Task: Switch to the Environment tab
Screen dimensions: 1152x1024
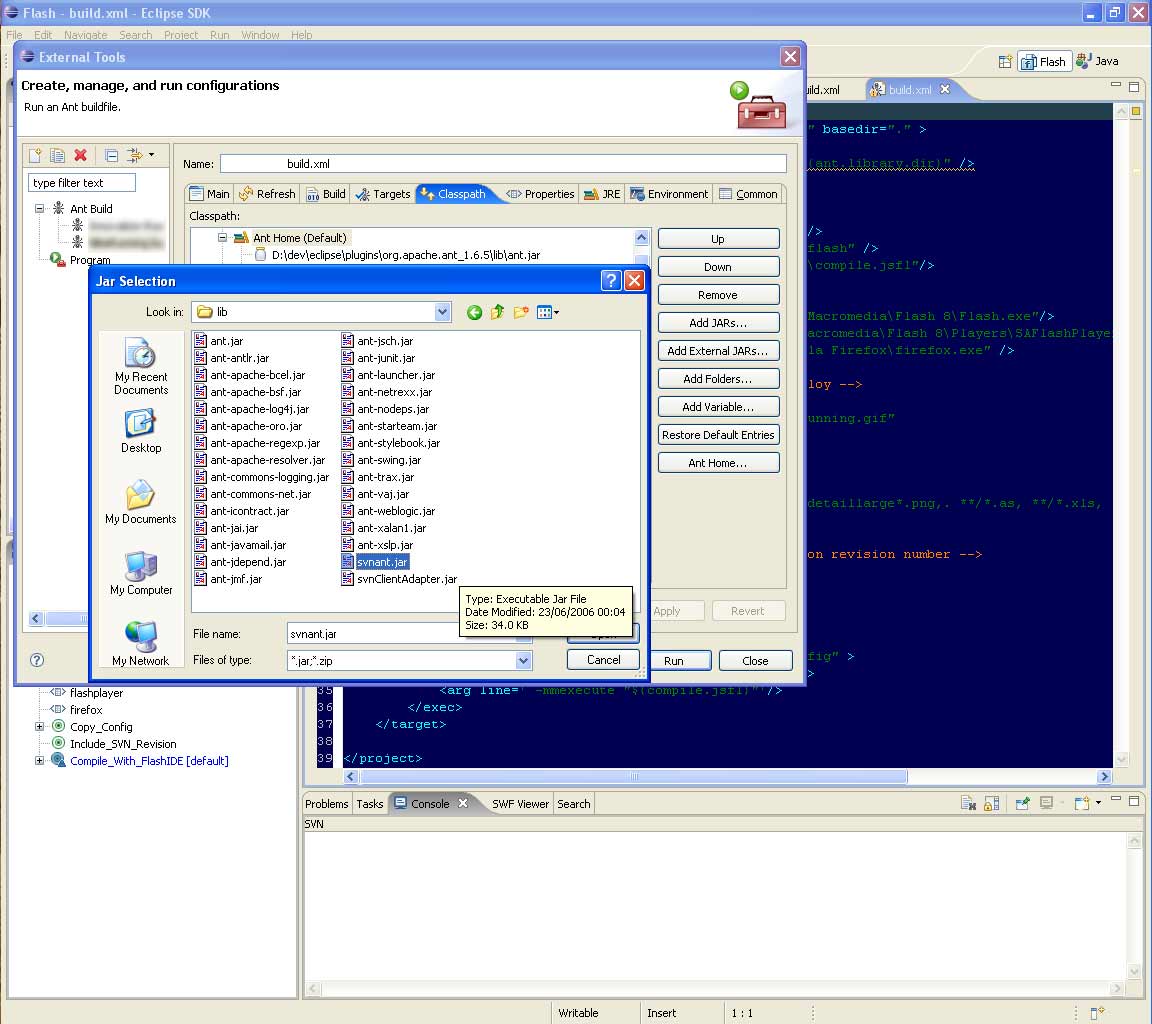Action: 669,194
